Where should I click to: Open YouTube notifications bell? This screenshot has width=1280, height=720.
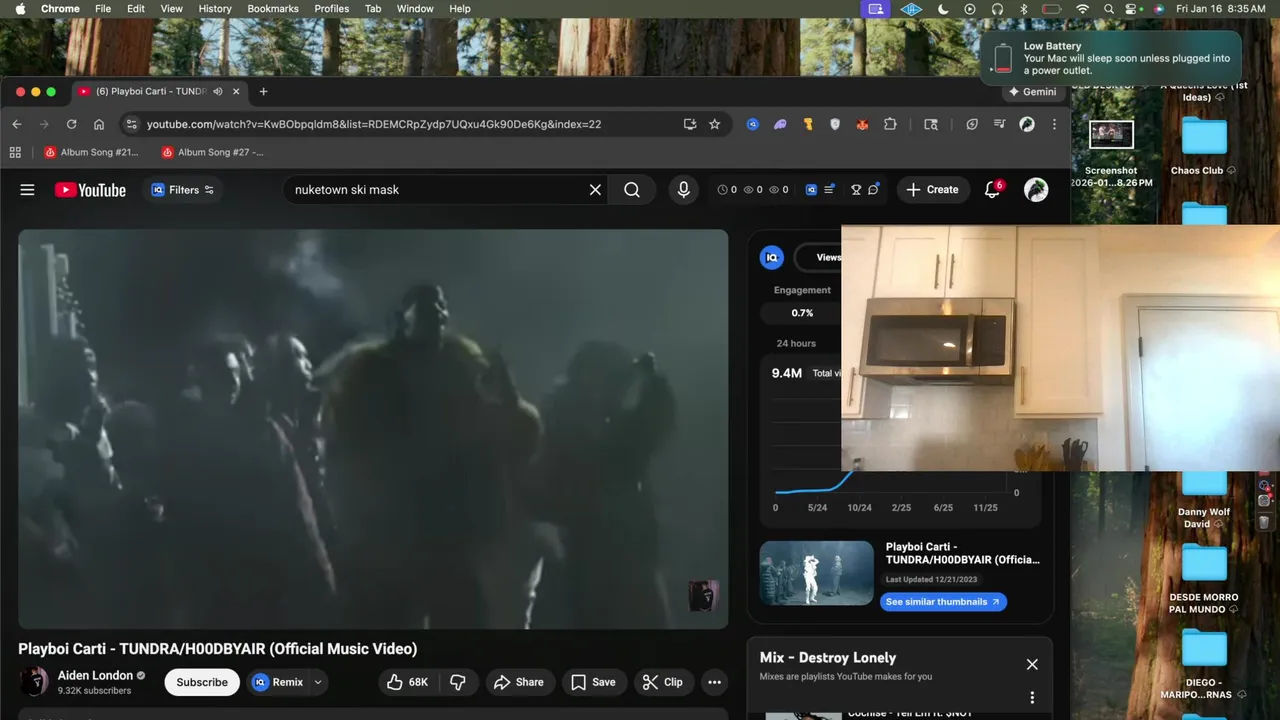[993, 190]
